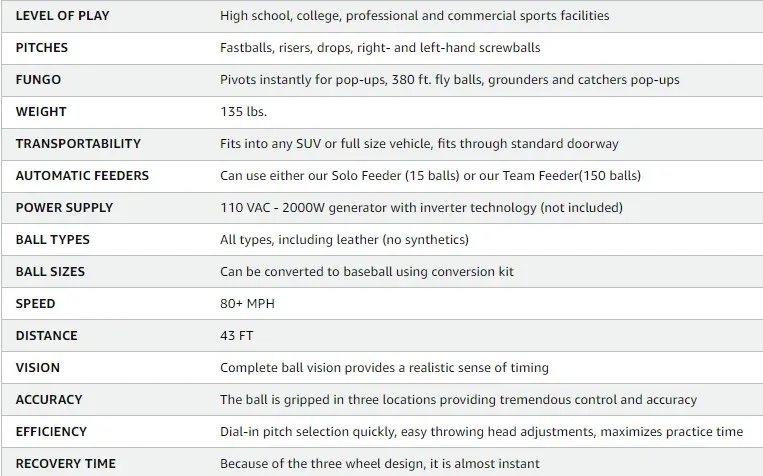Select the BALL TYPES label

pos(53,240)
